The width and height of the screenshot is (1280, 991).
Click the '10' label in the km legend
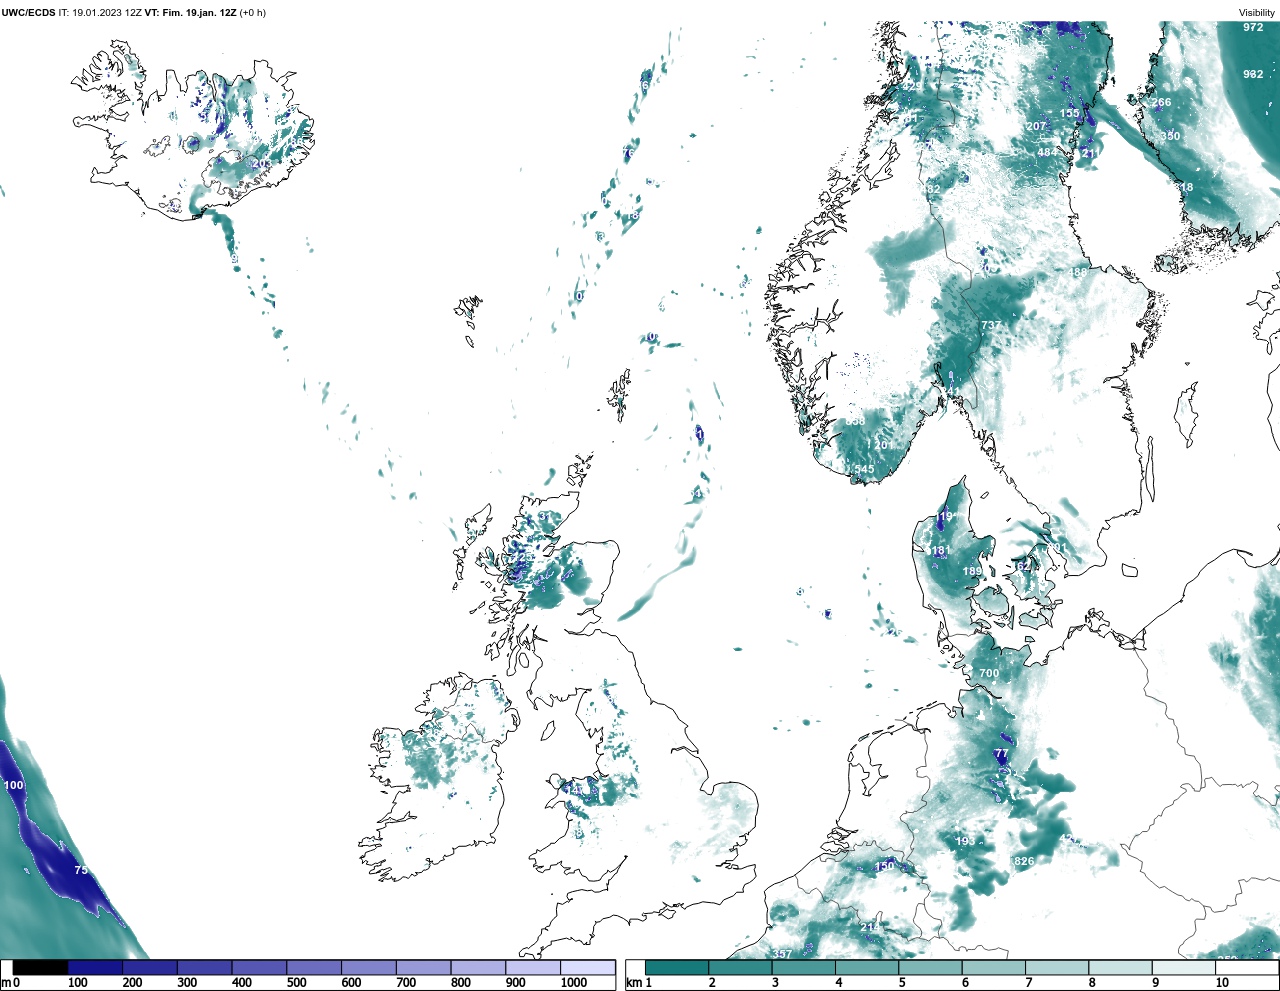[x=1222, y=983]
